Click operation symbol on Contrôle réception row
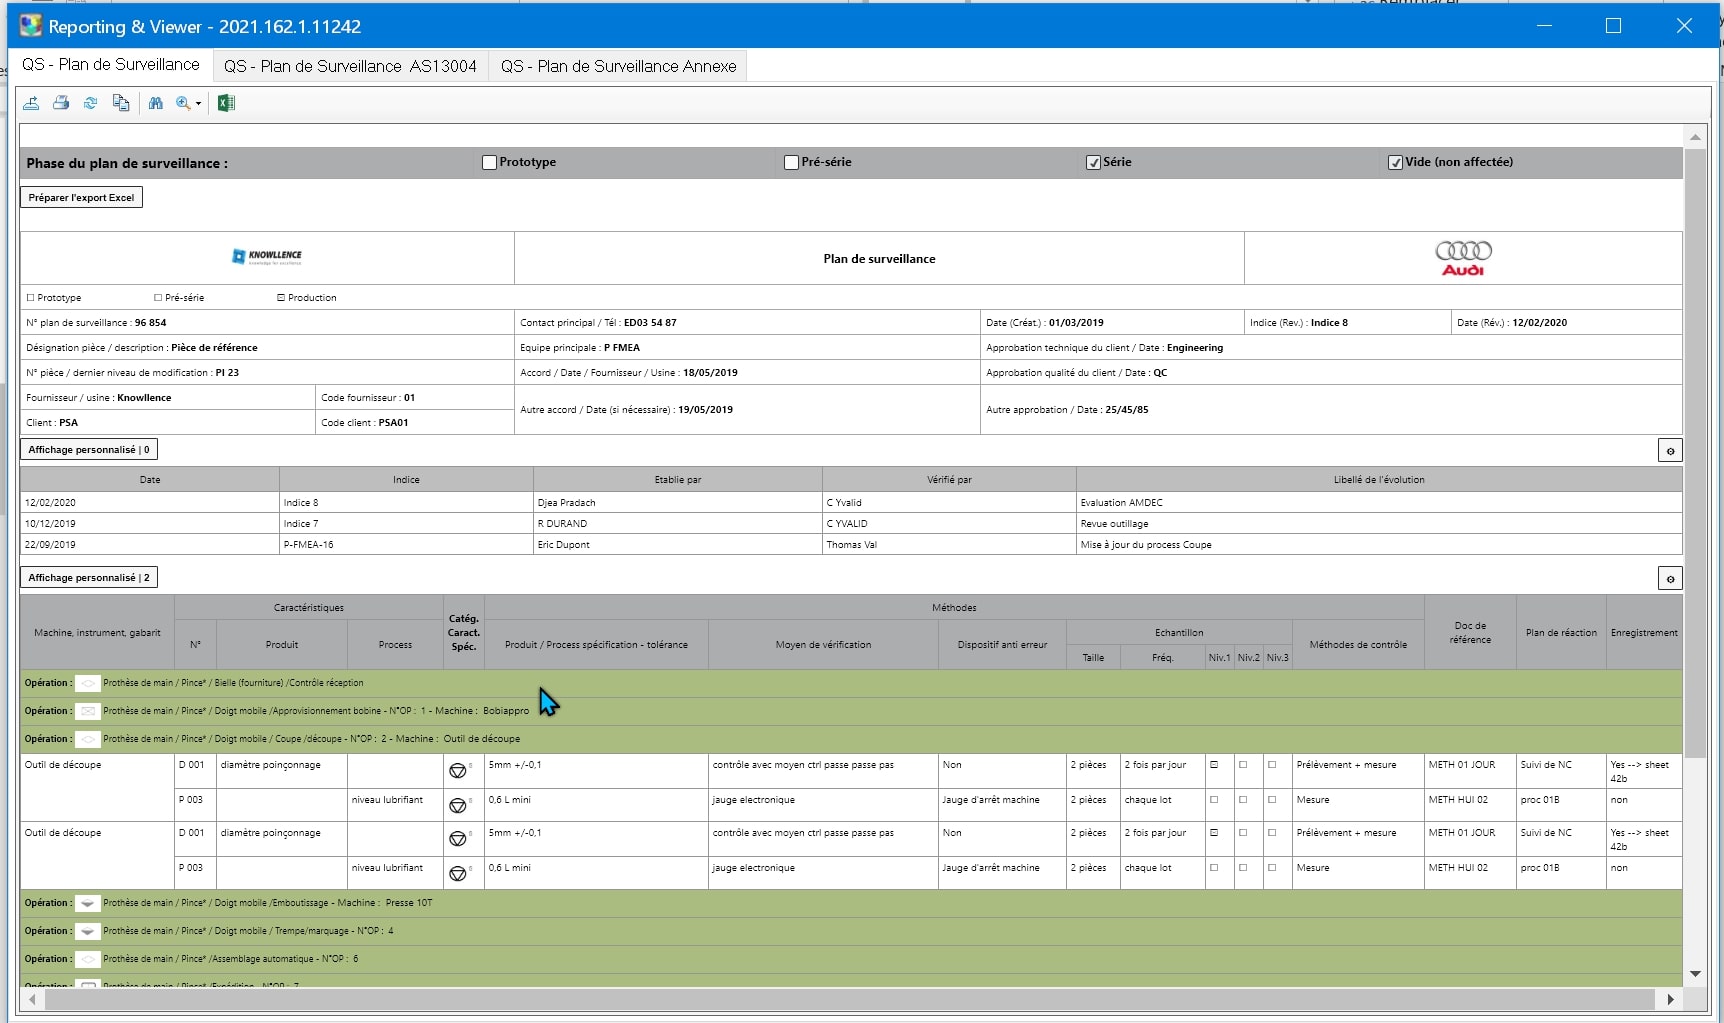The width and height of the screenshot is (1724, 1023). (88, 683)
